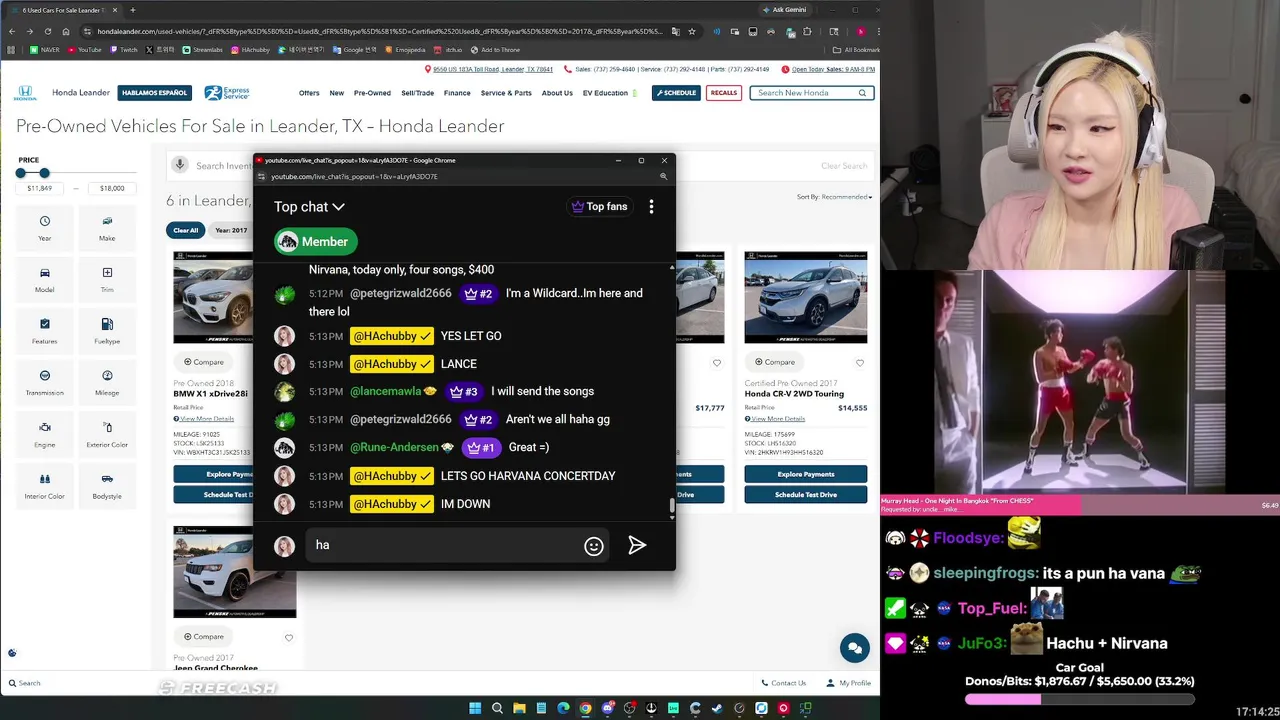
Task: Click the Member badge button
Action: 315,241
